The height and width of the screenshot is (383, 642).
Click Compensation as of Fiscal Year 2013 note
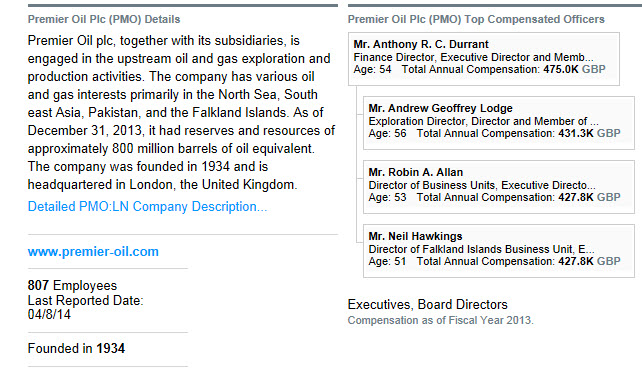441,320
